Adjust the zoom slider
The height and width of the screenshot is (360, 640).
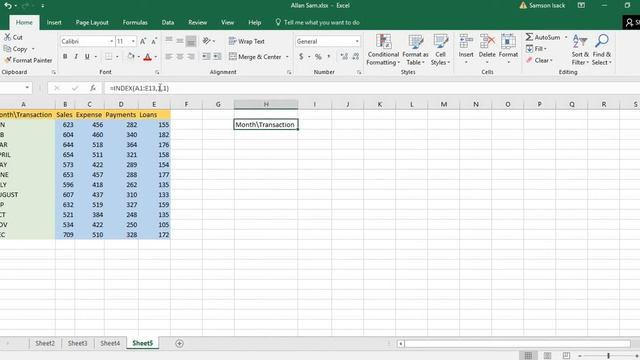tap(608, 356)
